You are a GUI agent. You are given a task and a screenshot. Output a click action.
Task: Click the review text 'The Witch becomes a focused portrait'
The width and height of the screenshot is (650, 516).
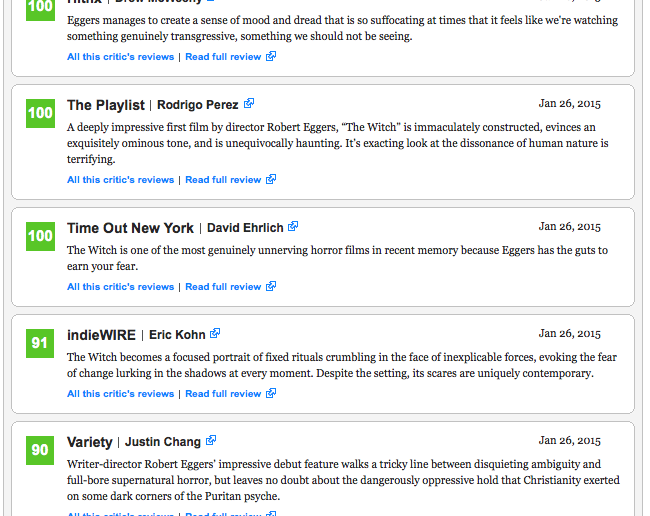[x=342, y=365]
